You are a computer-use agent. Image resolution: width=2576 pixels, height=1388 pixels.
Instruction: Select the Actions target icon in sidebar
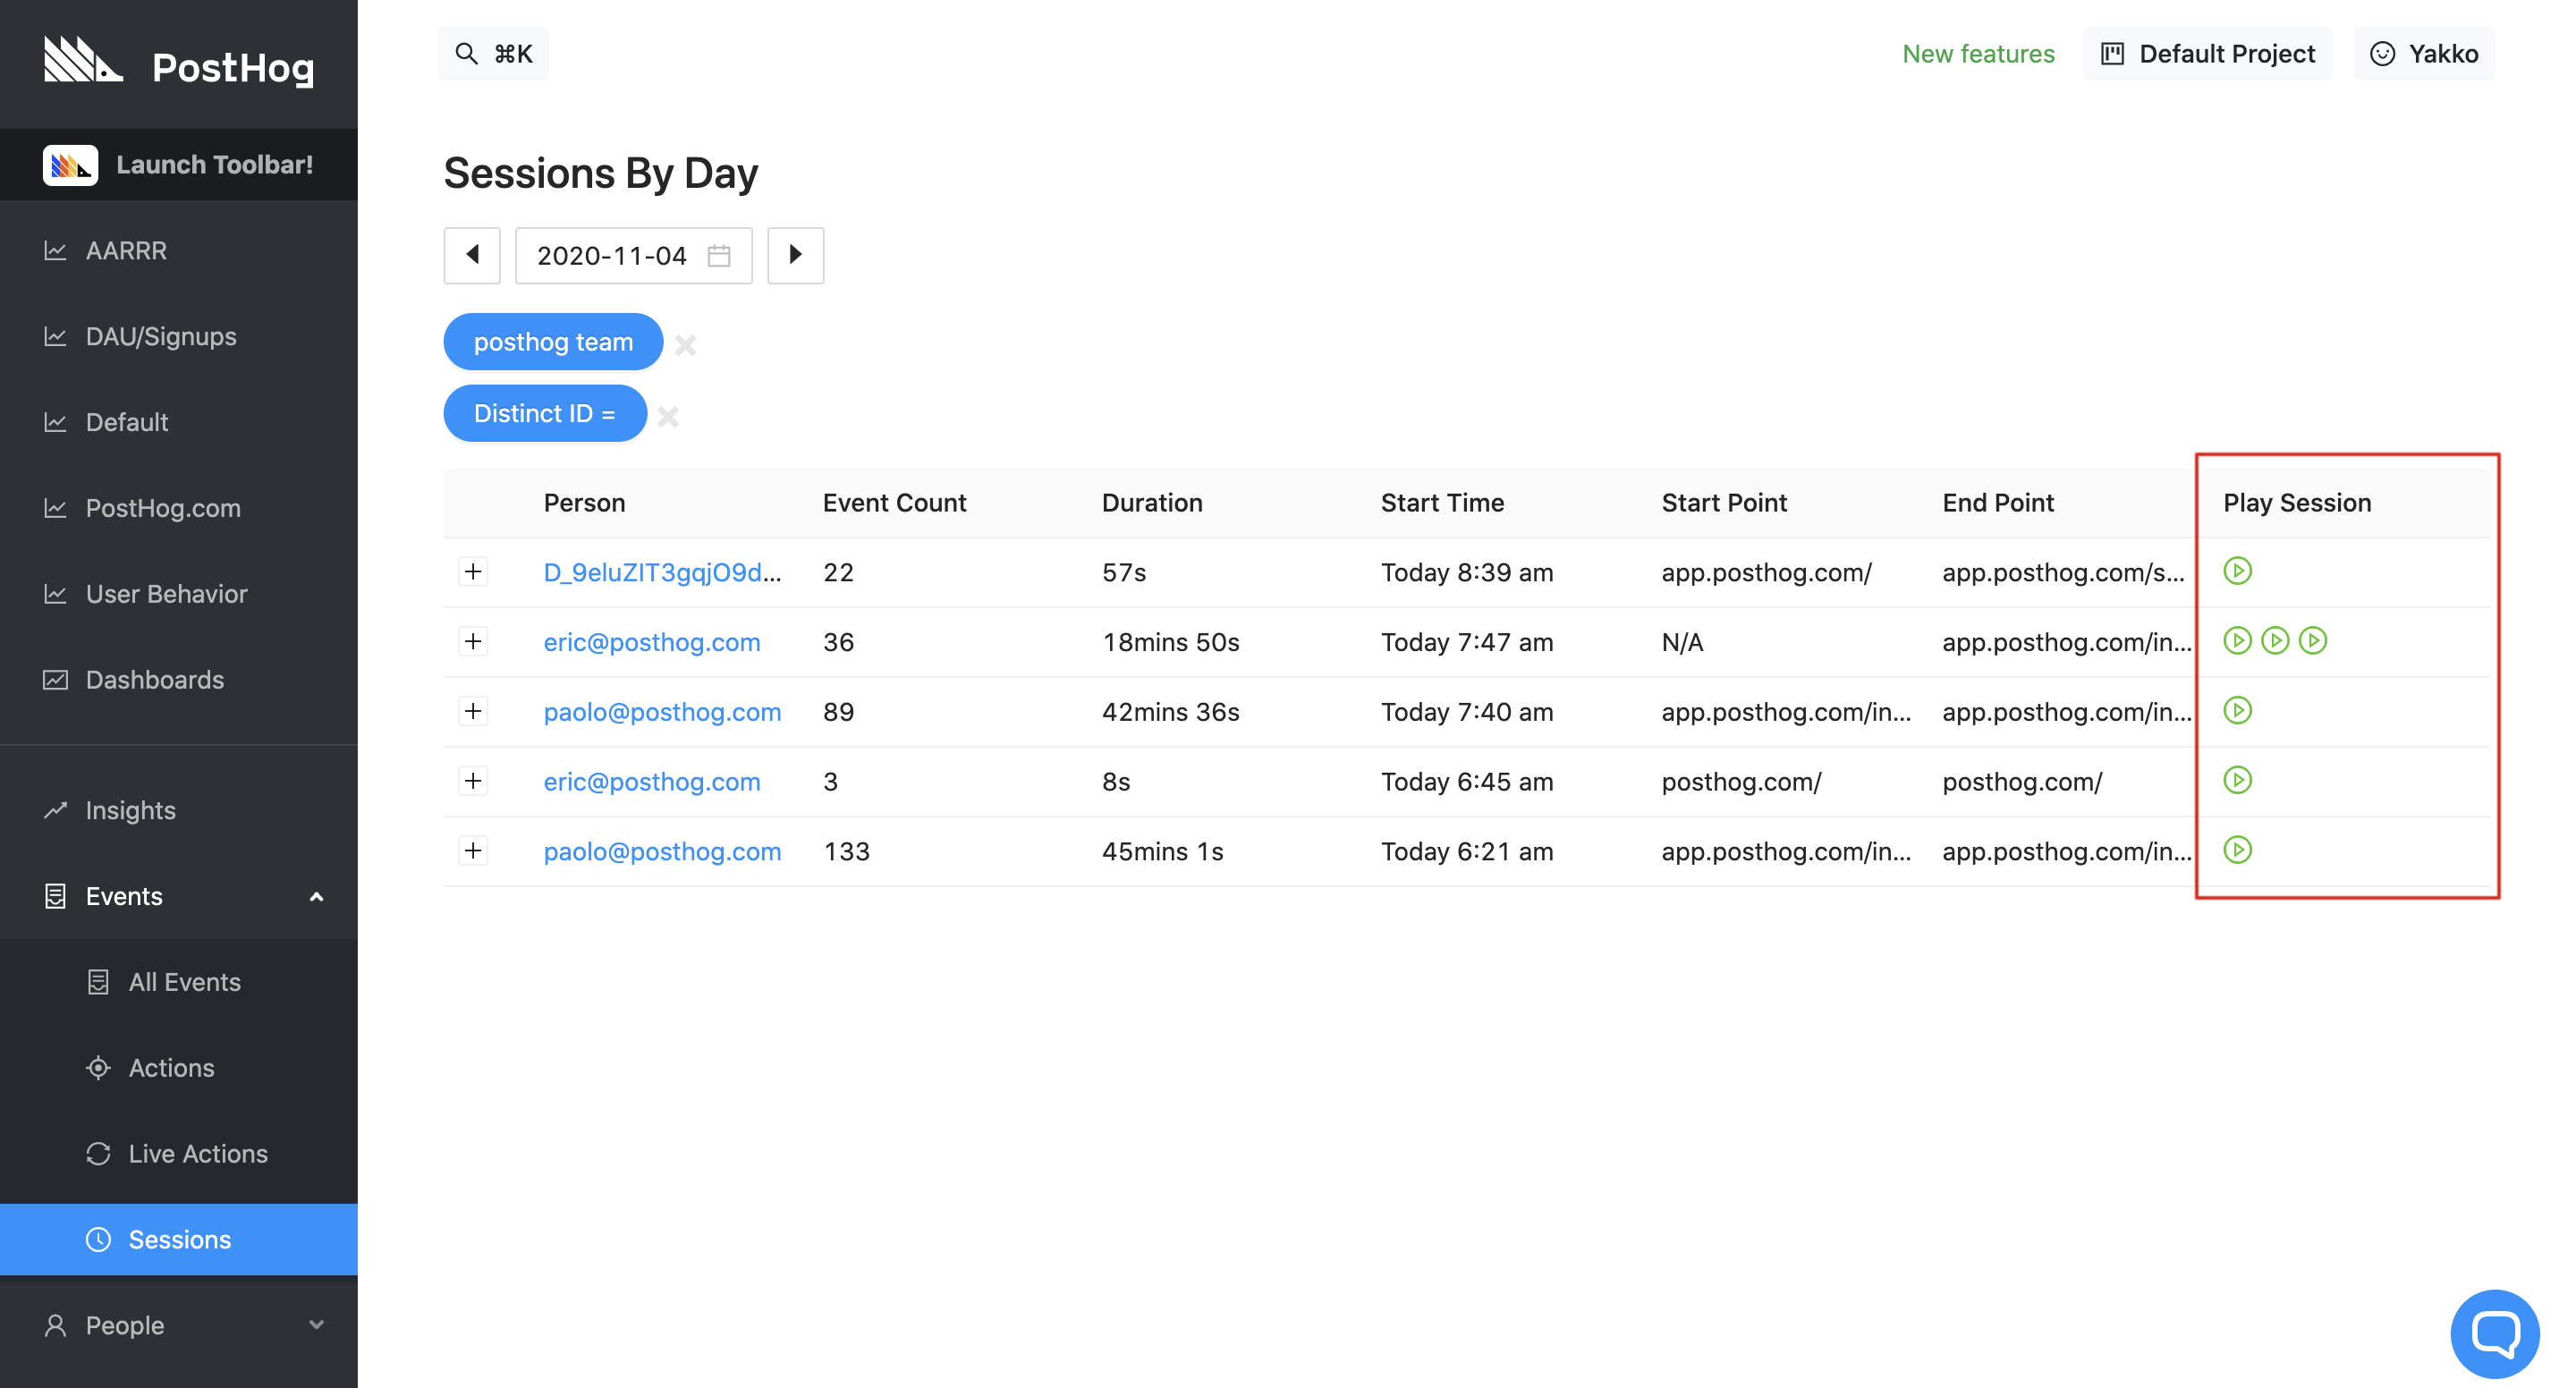[98, 1067]
